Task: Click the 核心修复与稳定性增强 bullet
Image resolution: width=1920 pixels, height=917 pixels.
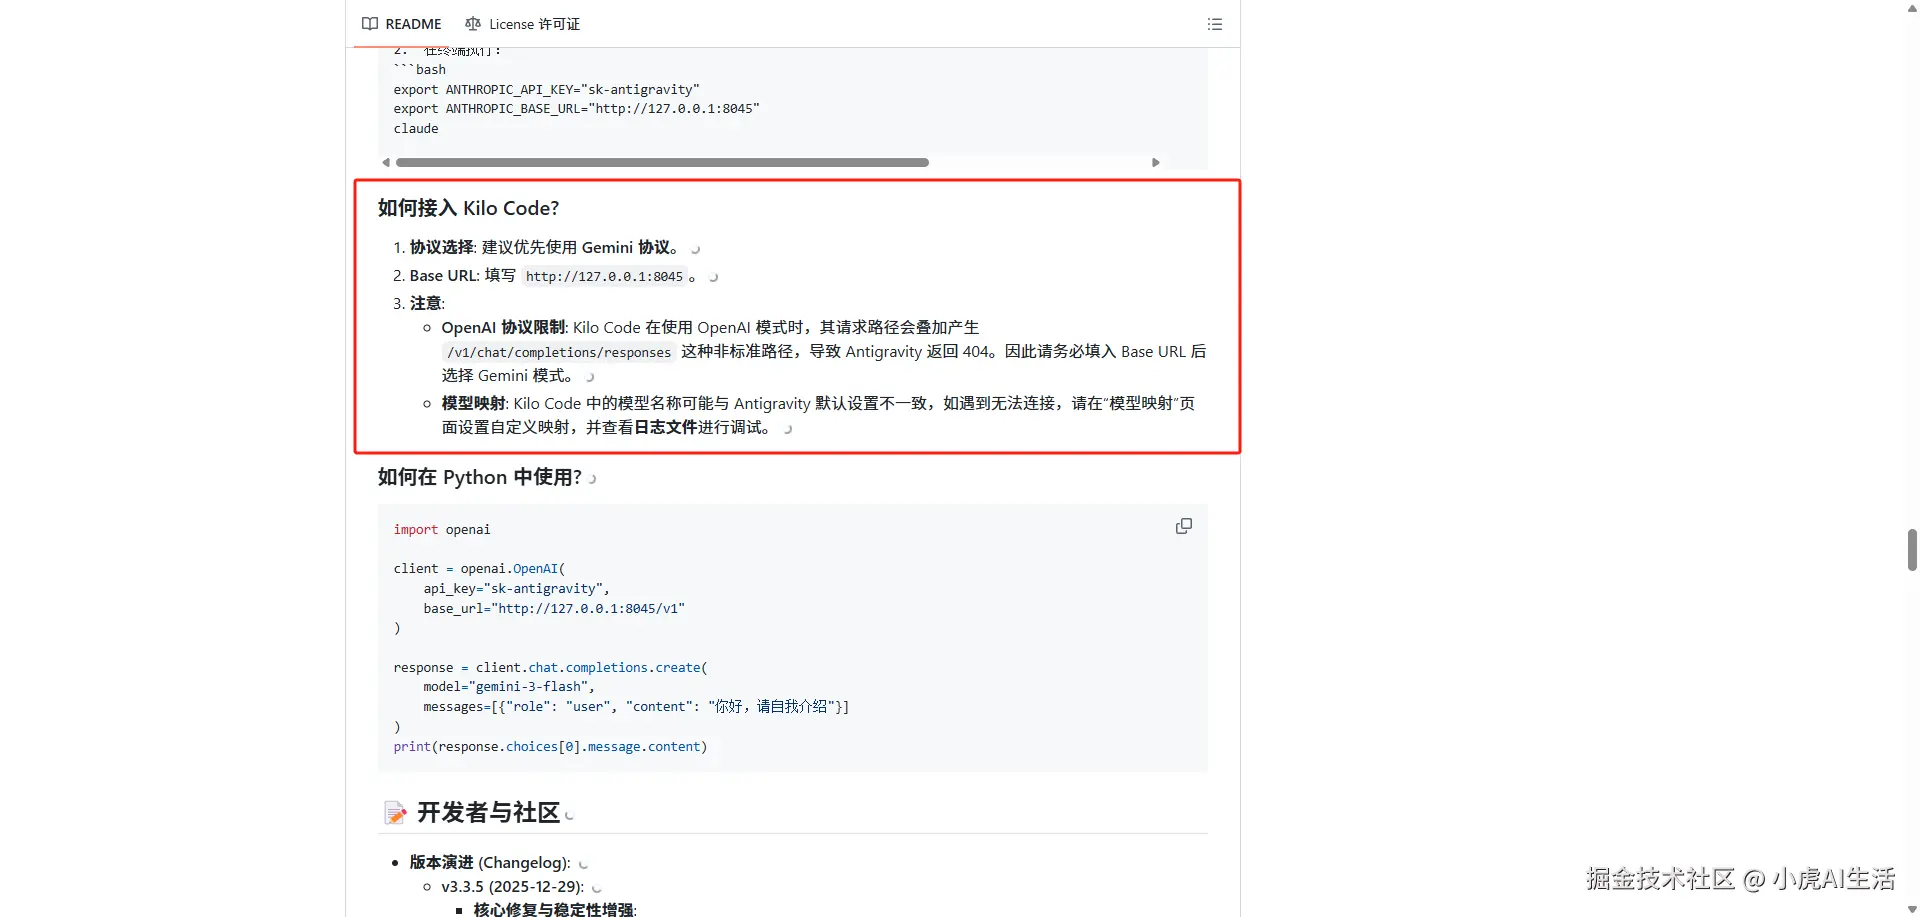Action: pyautogui.click(x=555, y=909)
